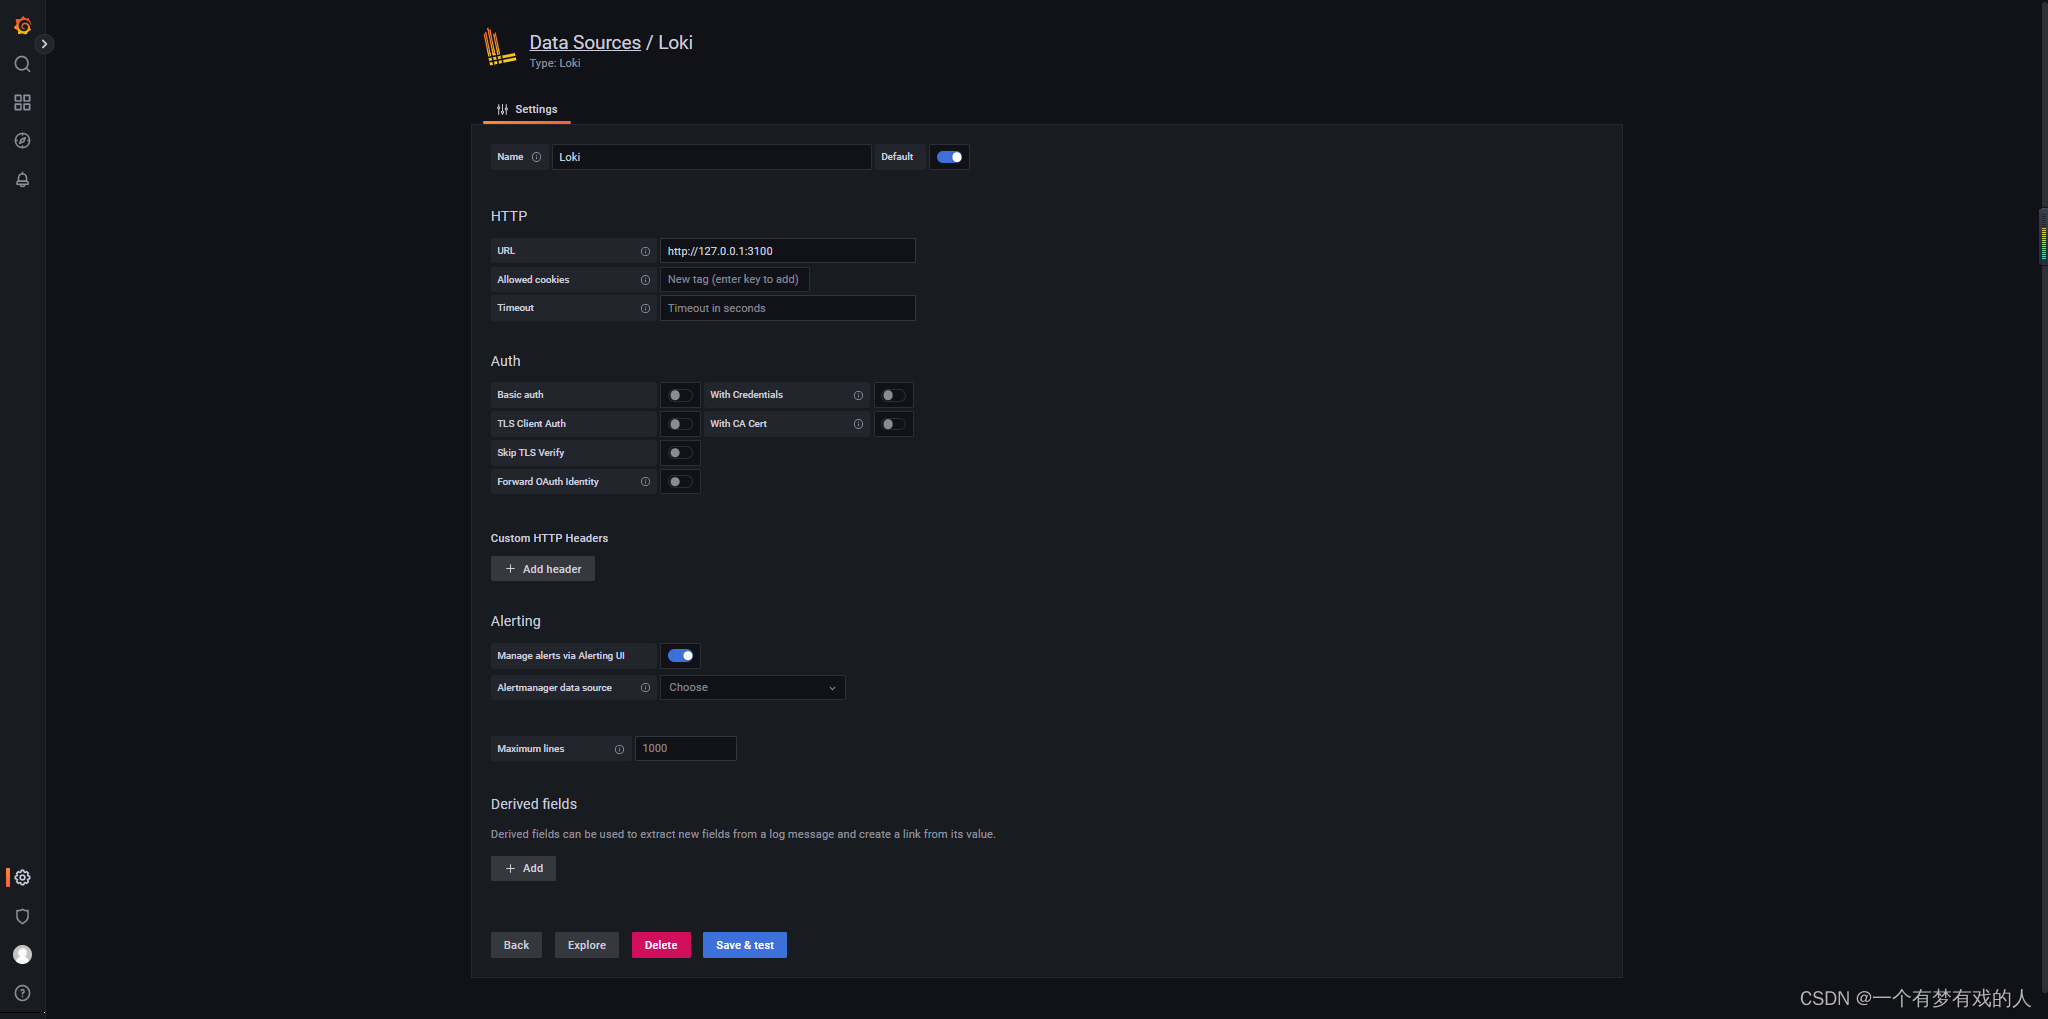Image resolution: width=2048 pixels, height=1019 pixels.
Task: Click info icon for Alertmanager data source
Action: tap(645, 688)
